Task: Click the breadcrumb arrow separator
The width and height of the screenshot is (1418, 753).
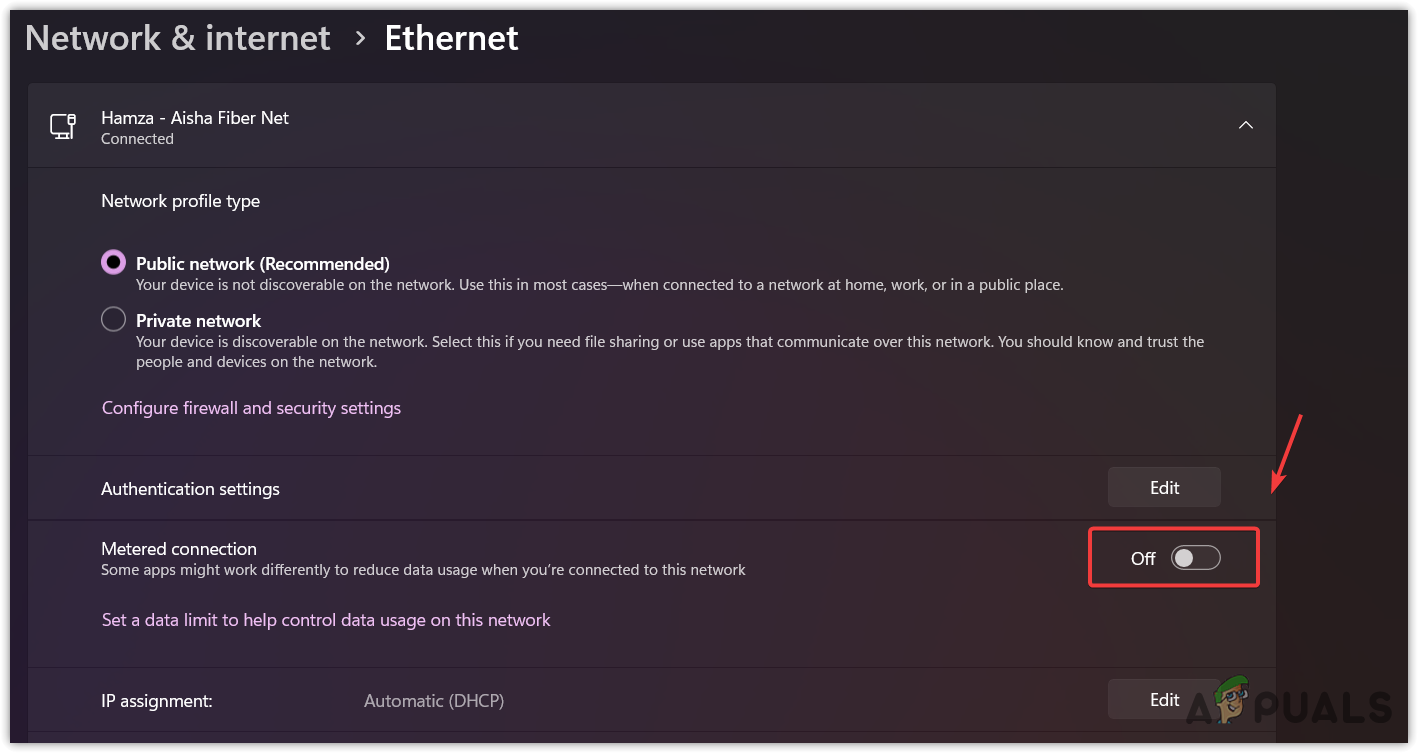Action: pos(360,39)
